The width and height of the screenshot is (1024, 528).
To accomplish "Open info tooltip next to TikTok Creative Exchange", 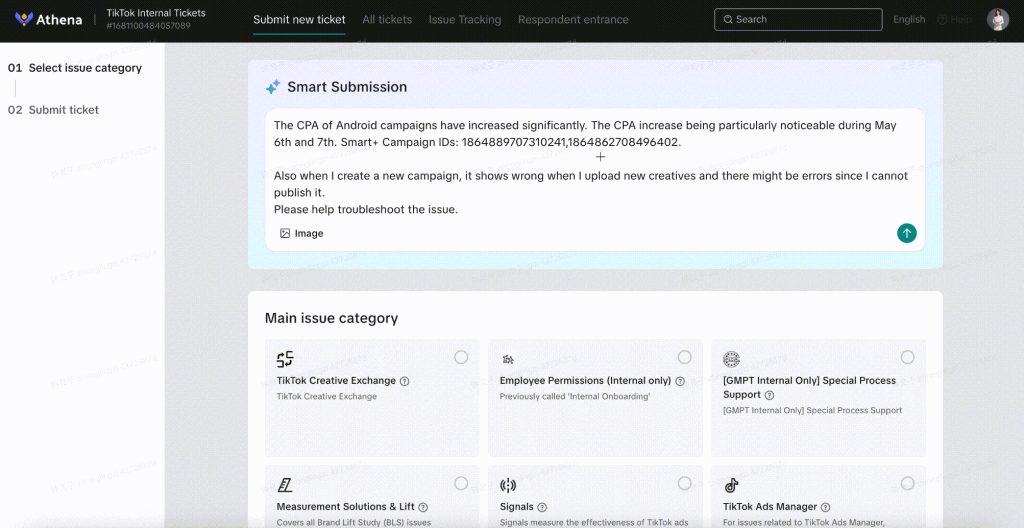I will (404, 381).
